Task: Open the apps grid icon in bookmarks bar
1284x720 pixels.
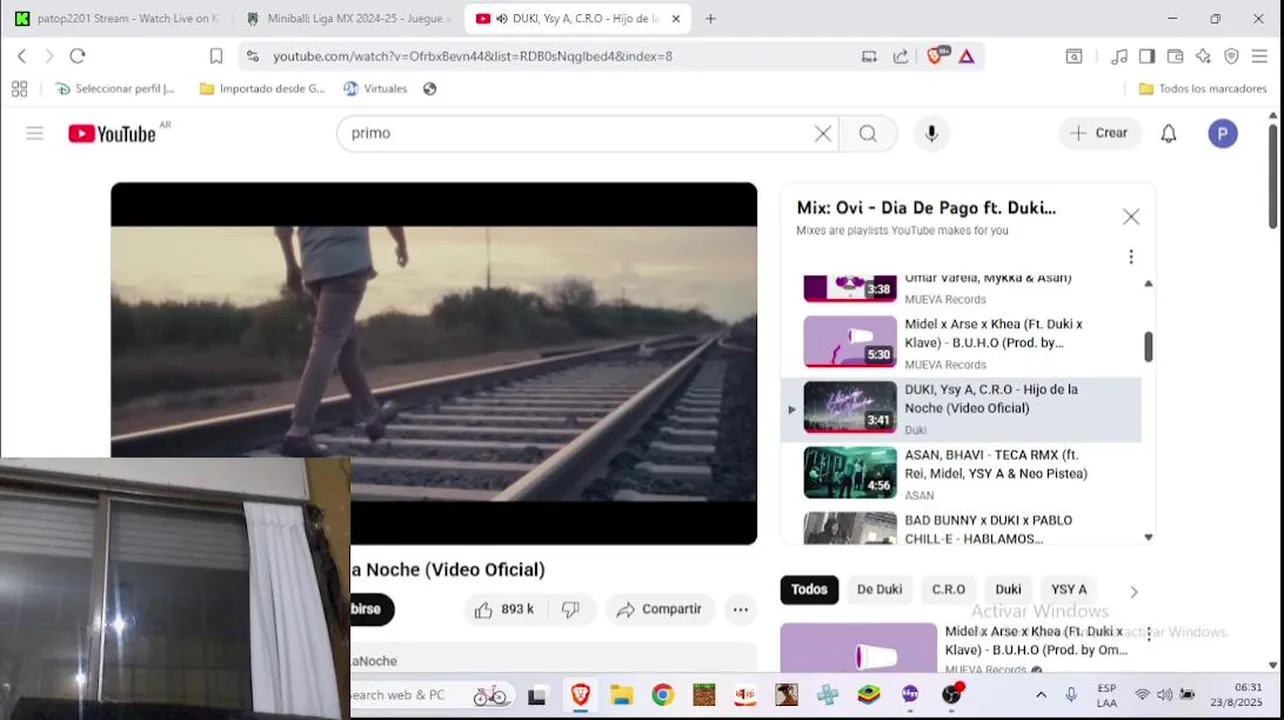Action: click(x=19, y=89)
